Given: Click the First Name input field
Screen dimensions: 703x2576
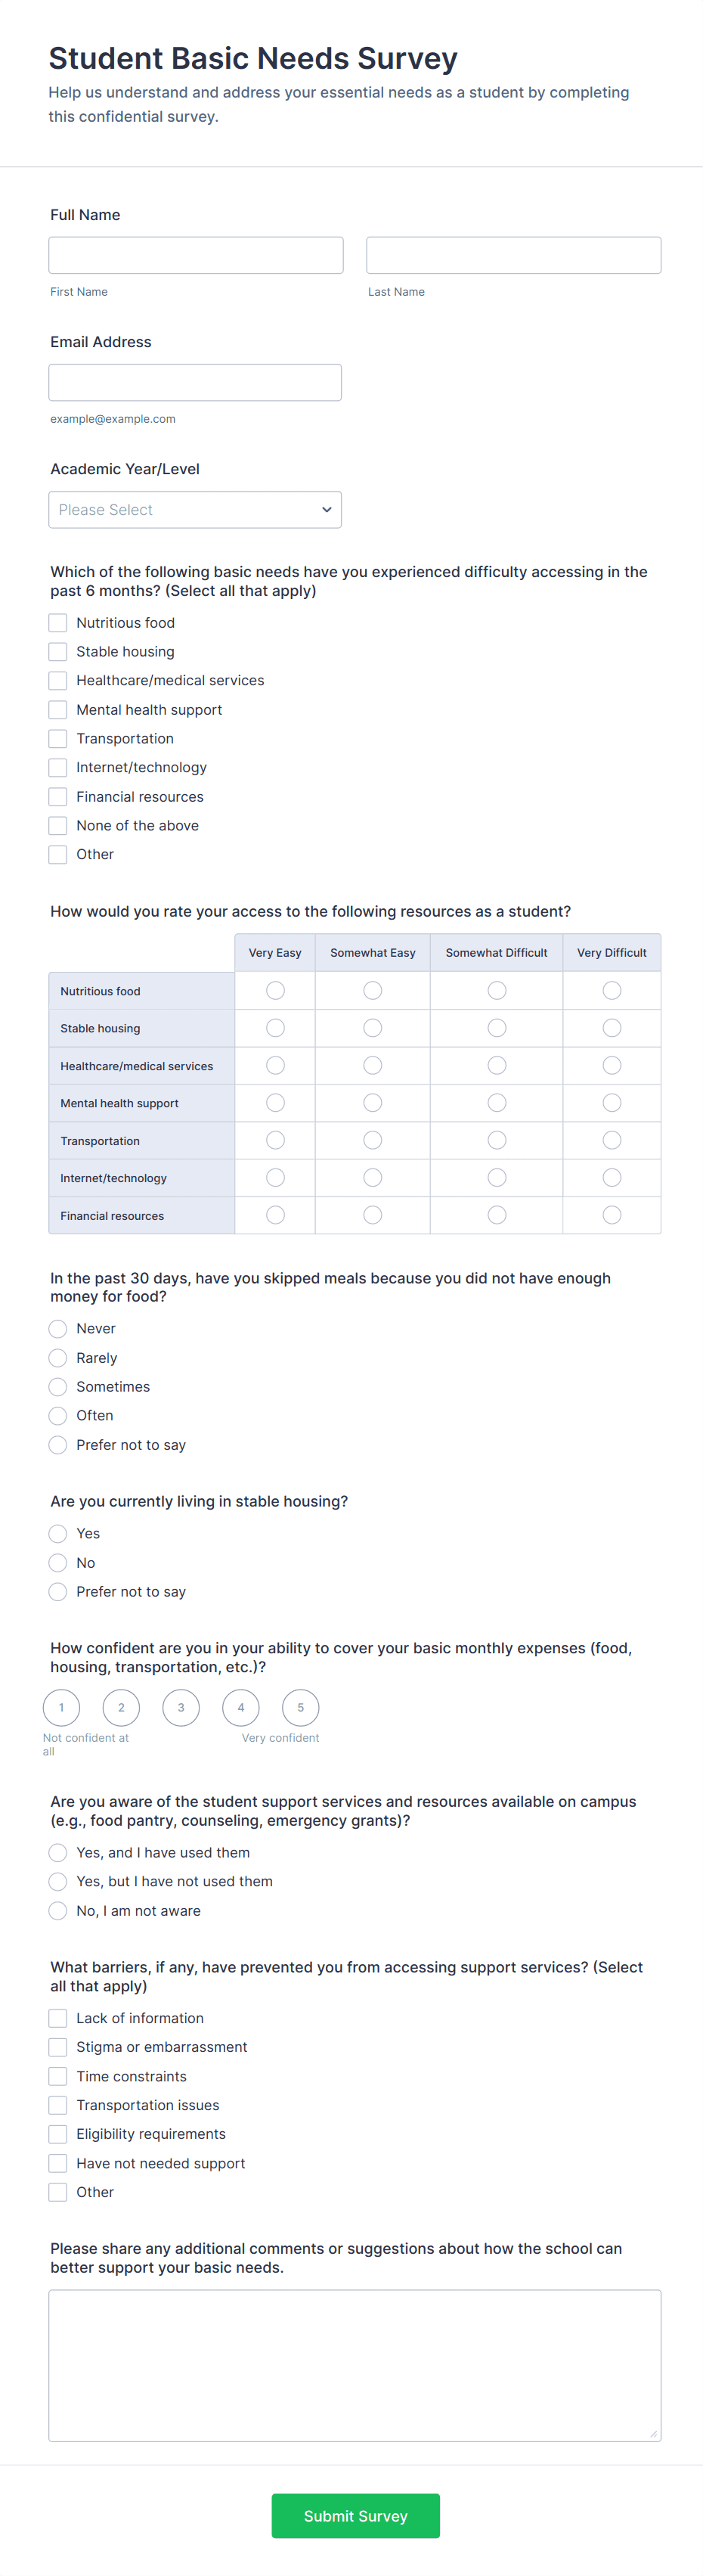Looking at the screenshot, I should click(194, 254).
